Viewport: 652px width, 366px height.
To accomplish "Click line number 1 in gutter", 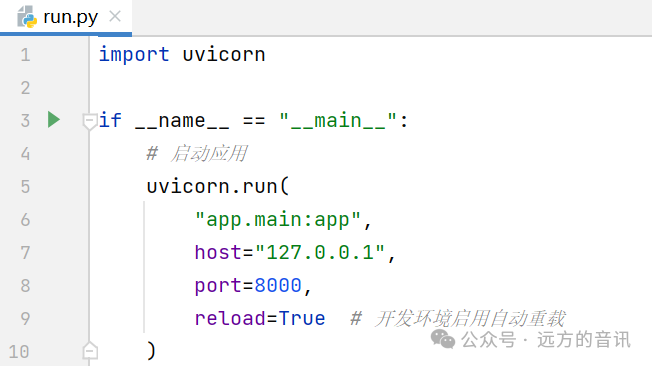I will point(25,55).
